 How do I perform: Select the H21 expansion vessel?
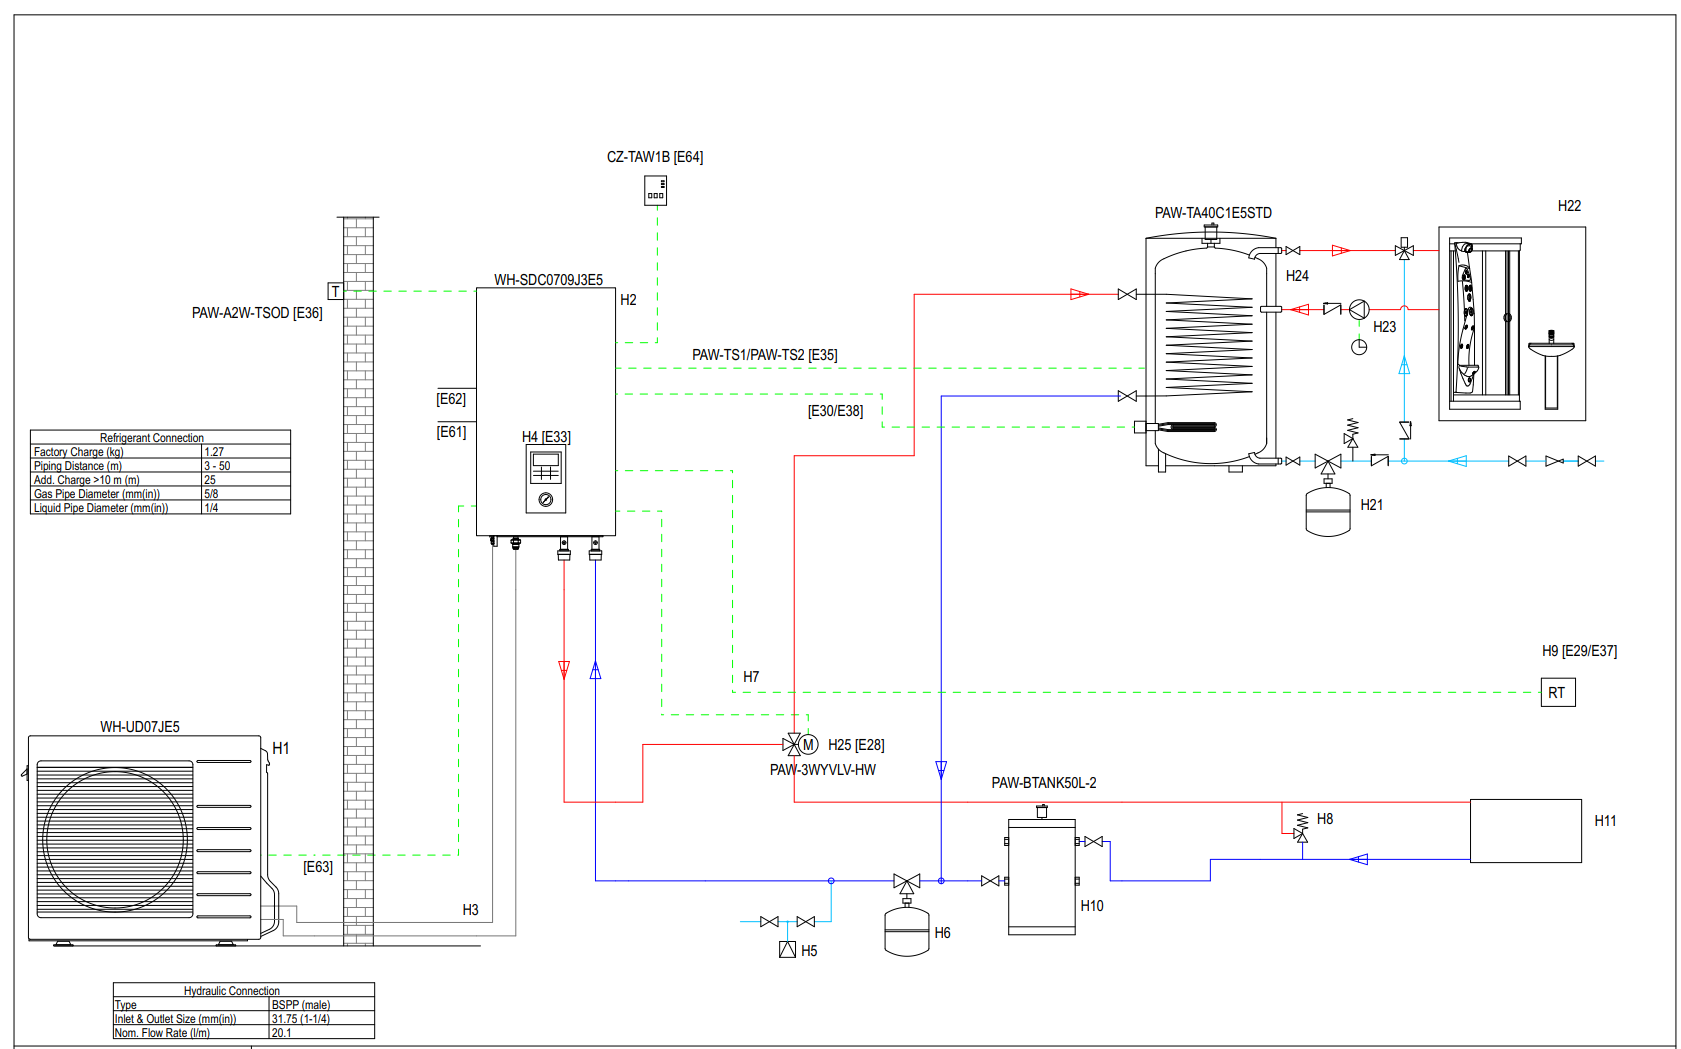pyautogui.click(x=1328, y=511)
